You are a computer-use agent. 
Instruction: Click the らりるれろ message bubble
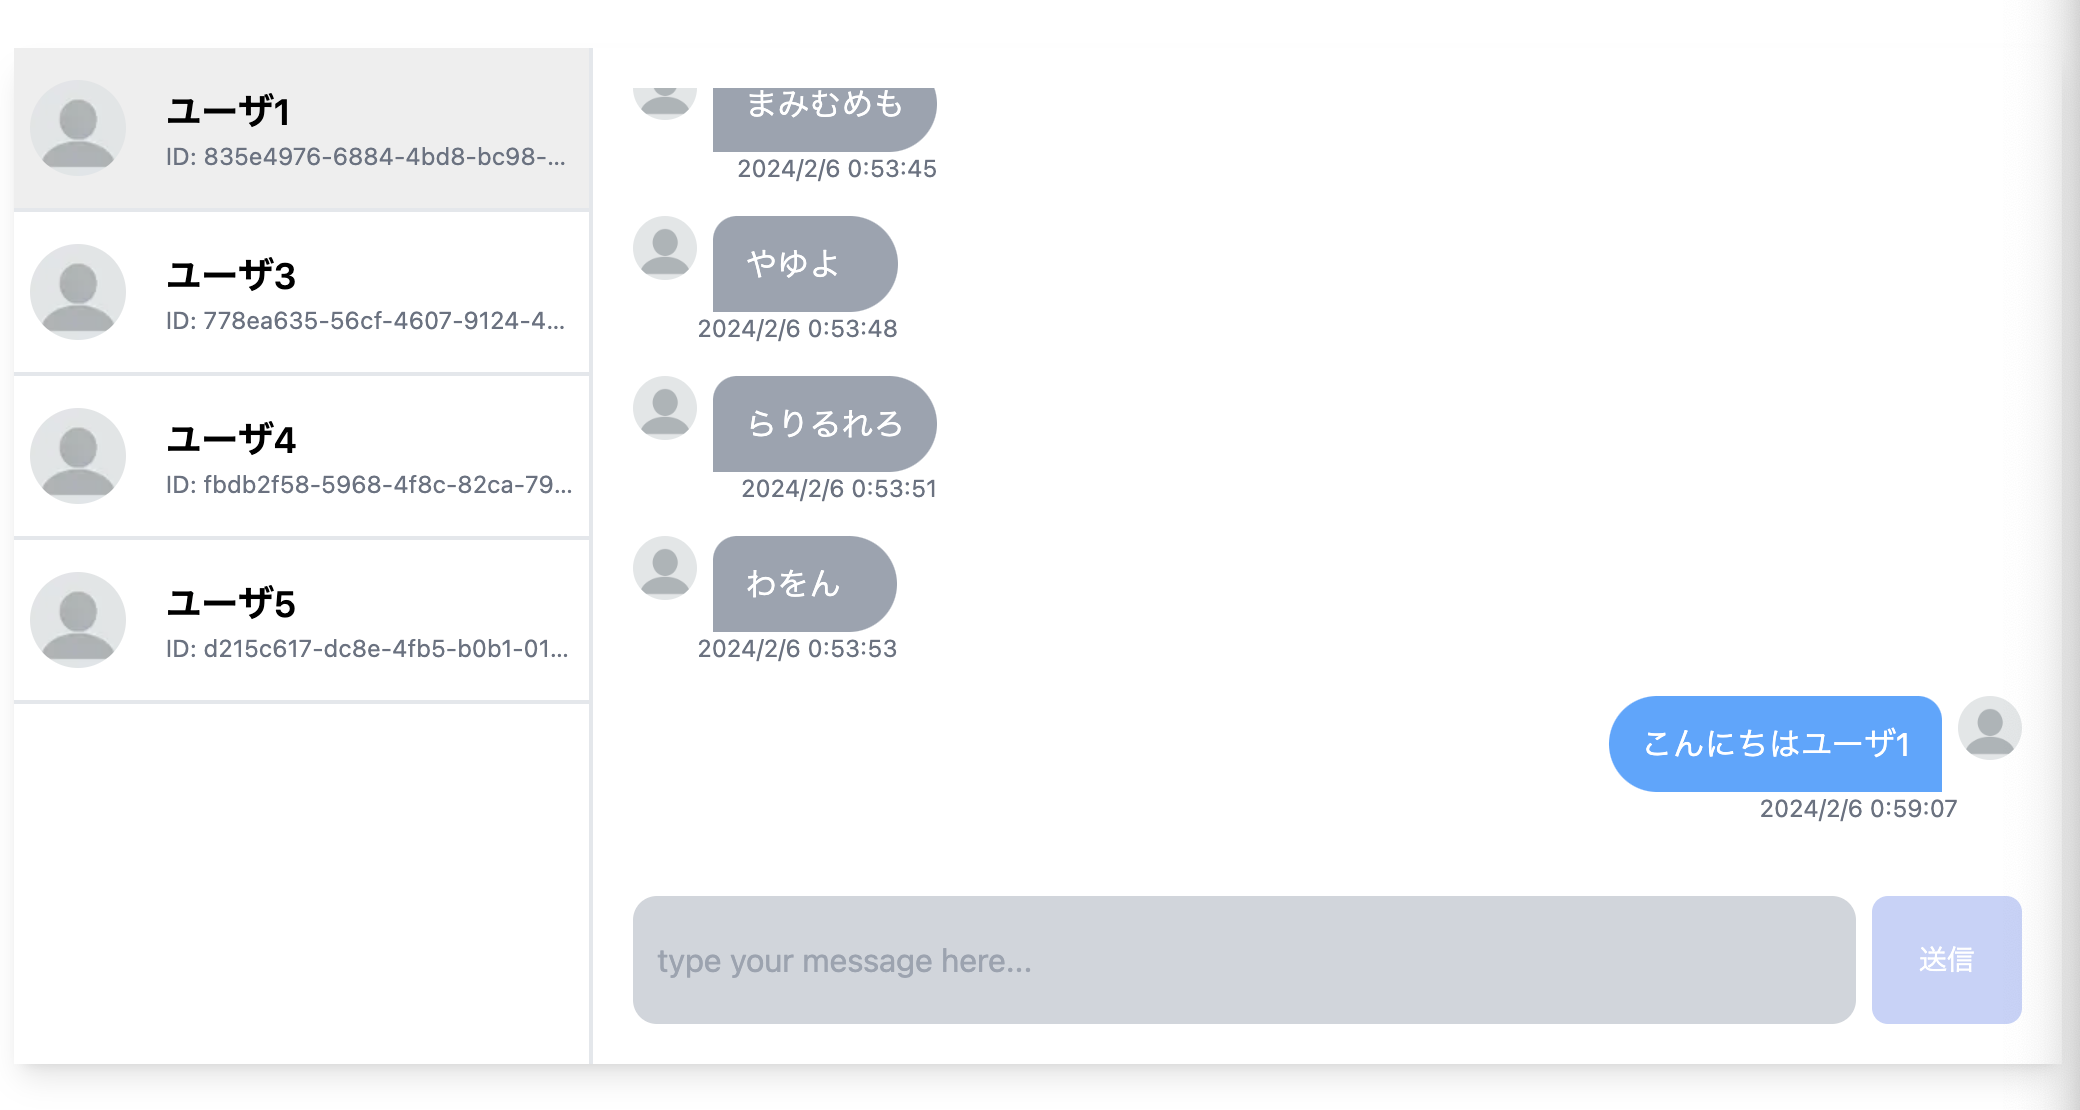pyautogui.click(x=824, y=423)
